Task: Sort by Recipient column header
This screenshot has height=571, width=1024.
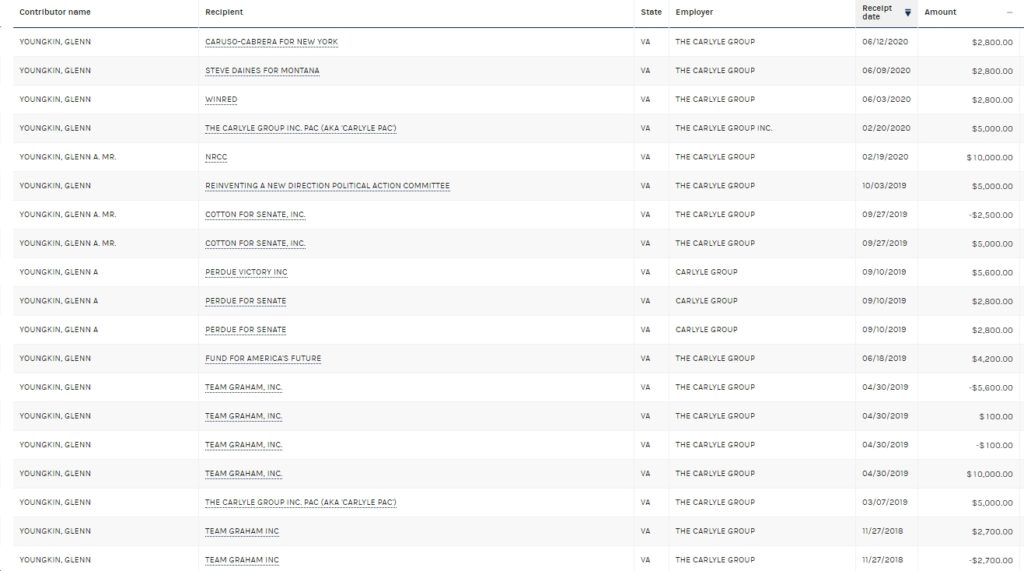Action: coord(224,12)
